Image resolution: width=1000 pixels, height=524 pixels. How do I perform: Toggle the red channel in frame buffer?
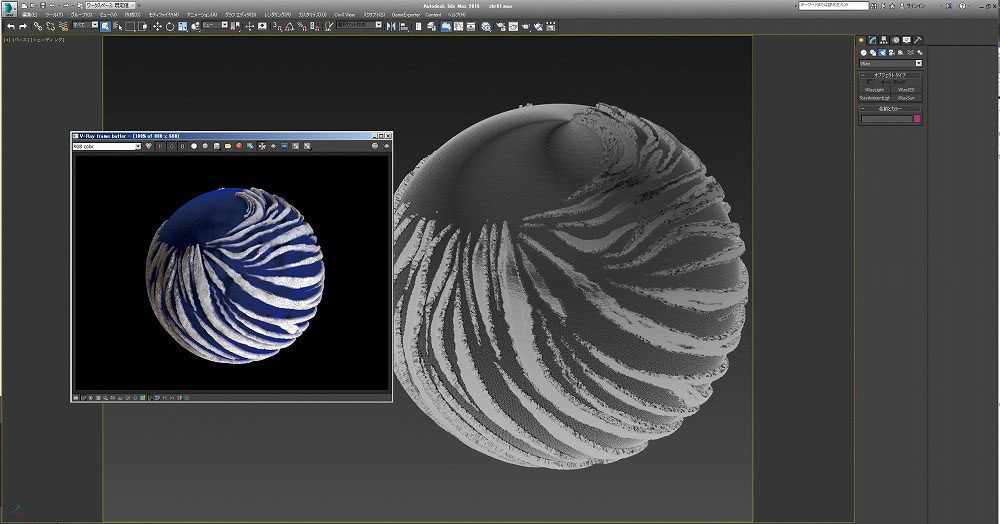160,146
